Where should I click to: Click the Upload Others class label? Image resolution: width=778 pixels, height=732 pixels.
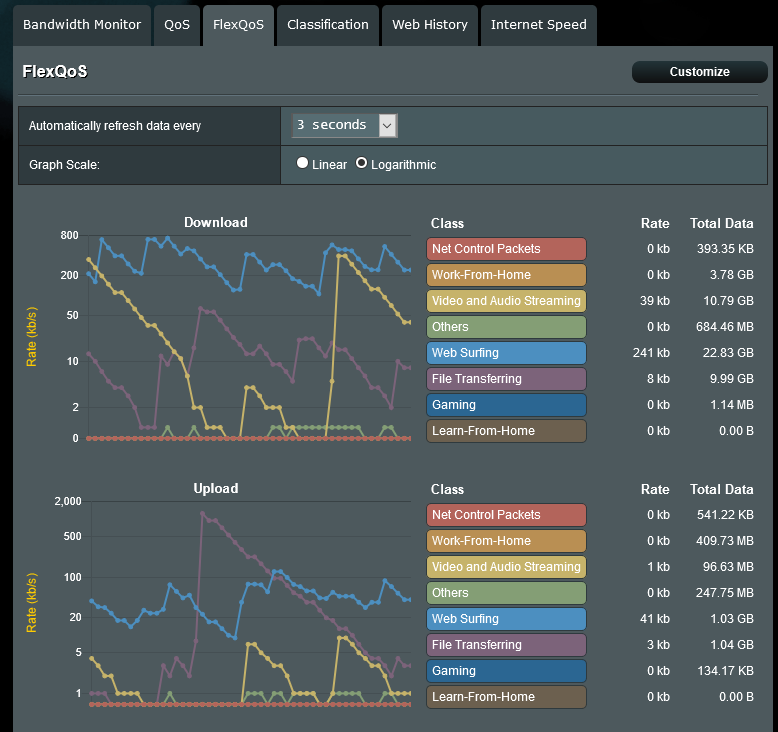(506, 593)
